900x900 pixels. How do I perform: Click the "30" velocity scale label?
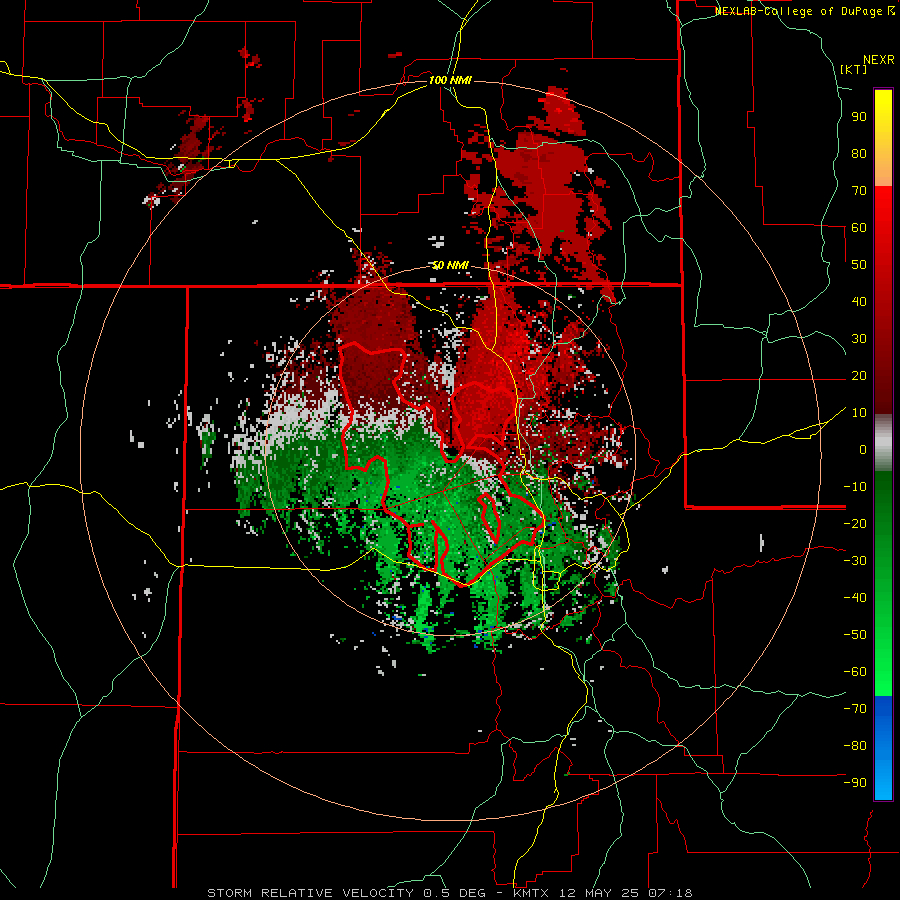click(x=859, y=339)
